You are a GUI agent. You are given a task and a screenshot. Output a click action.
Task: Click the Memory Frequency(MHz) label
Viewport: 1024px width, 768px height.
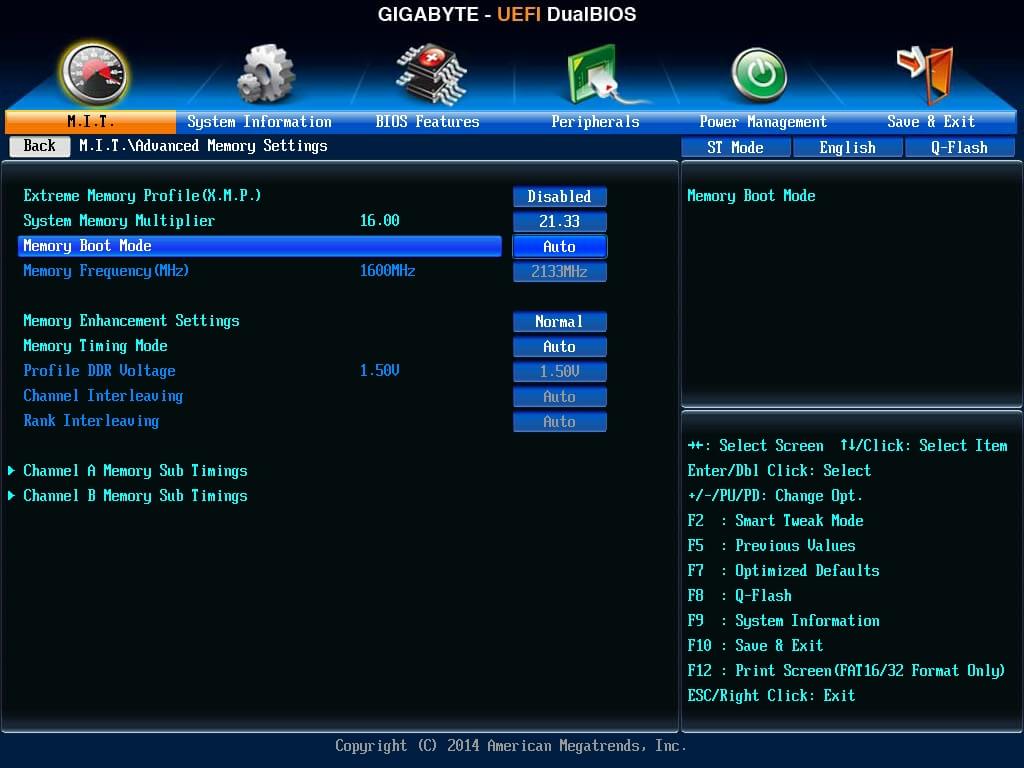click(x=106, y=270)
